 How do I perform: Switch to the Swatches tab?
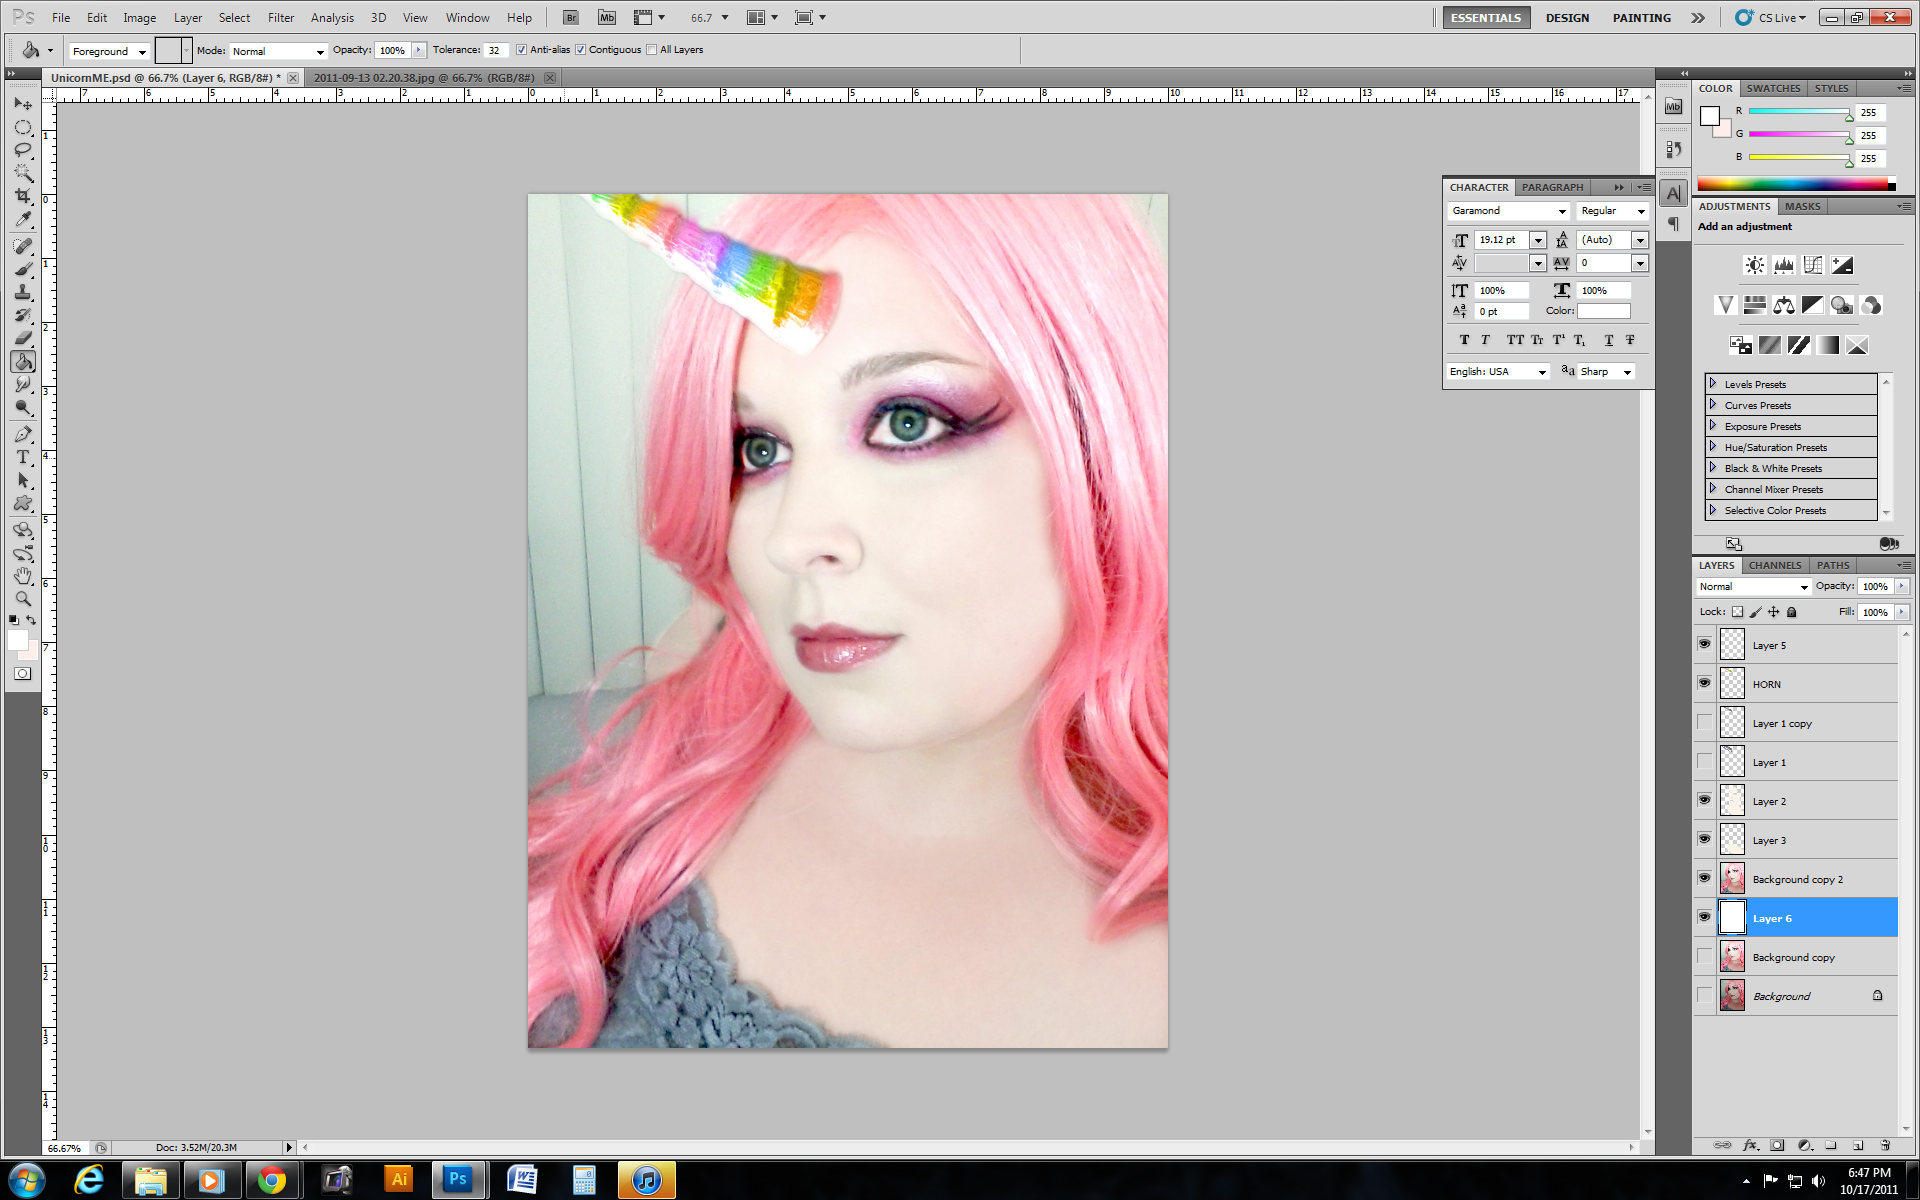tap(1773, 88)
